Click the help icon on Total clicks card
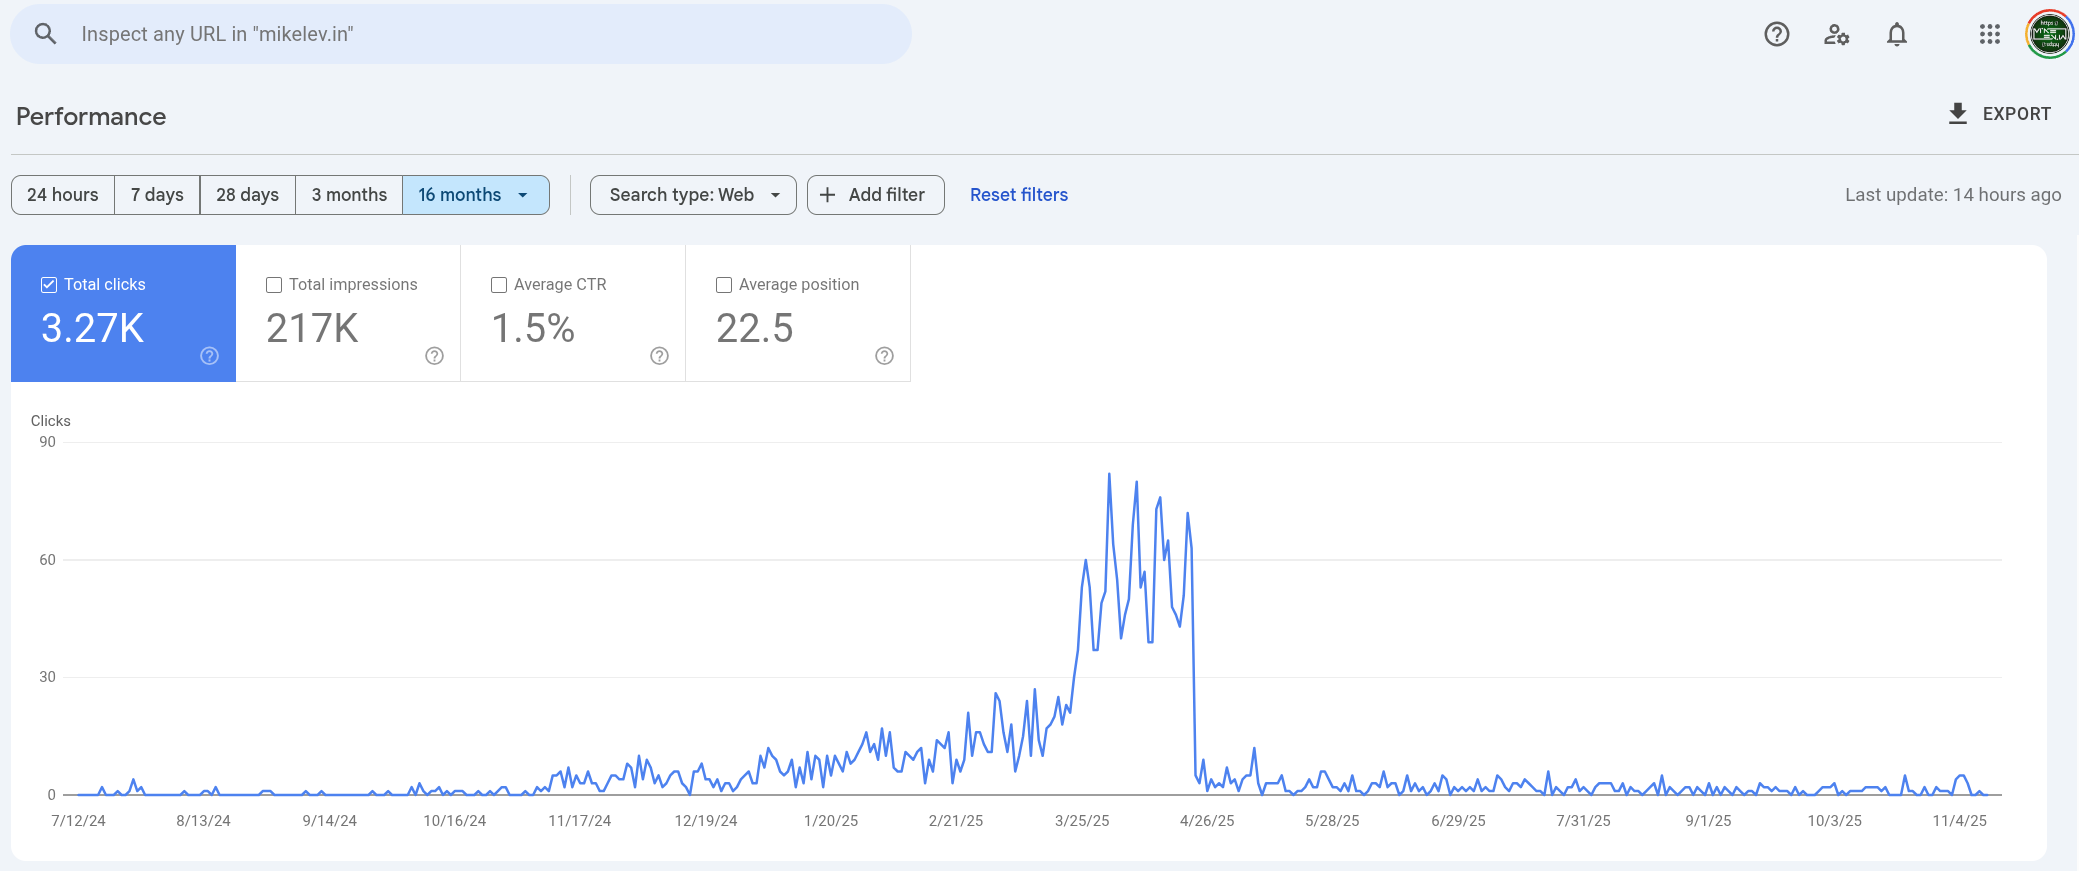This screenshot has width=2079, height=871. (x=209, y=356)
